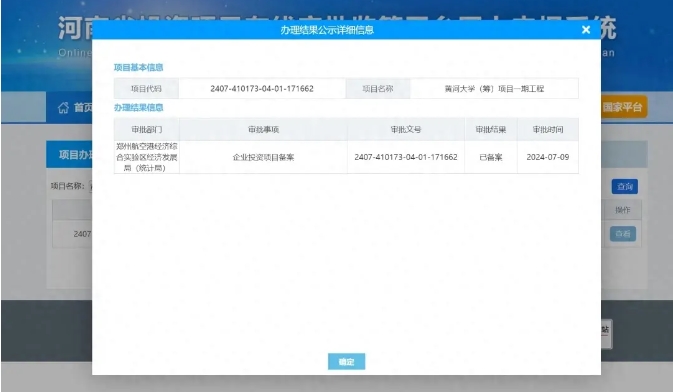Select the 项目基本信息 section heading

tap(138, 67)
